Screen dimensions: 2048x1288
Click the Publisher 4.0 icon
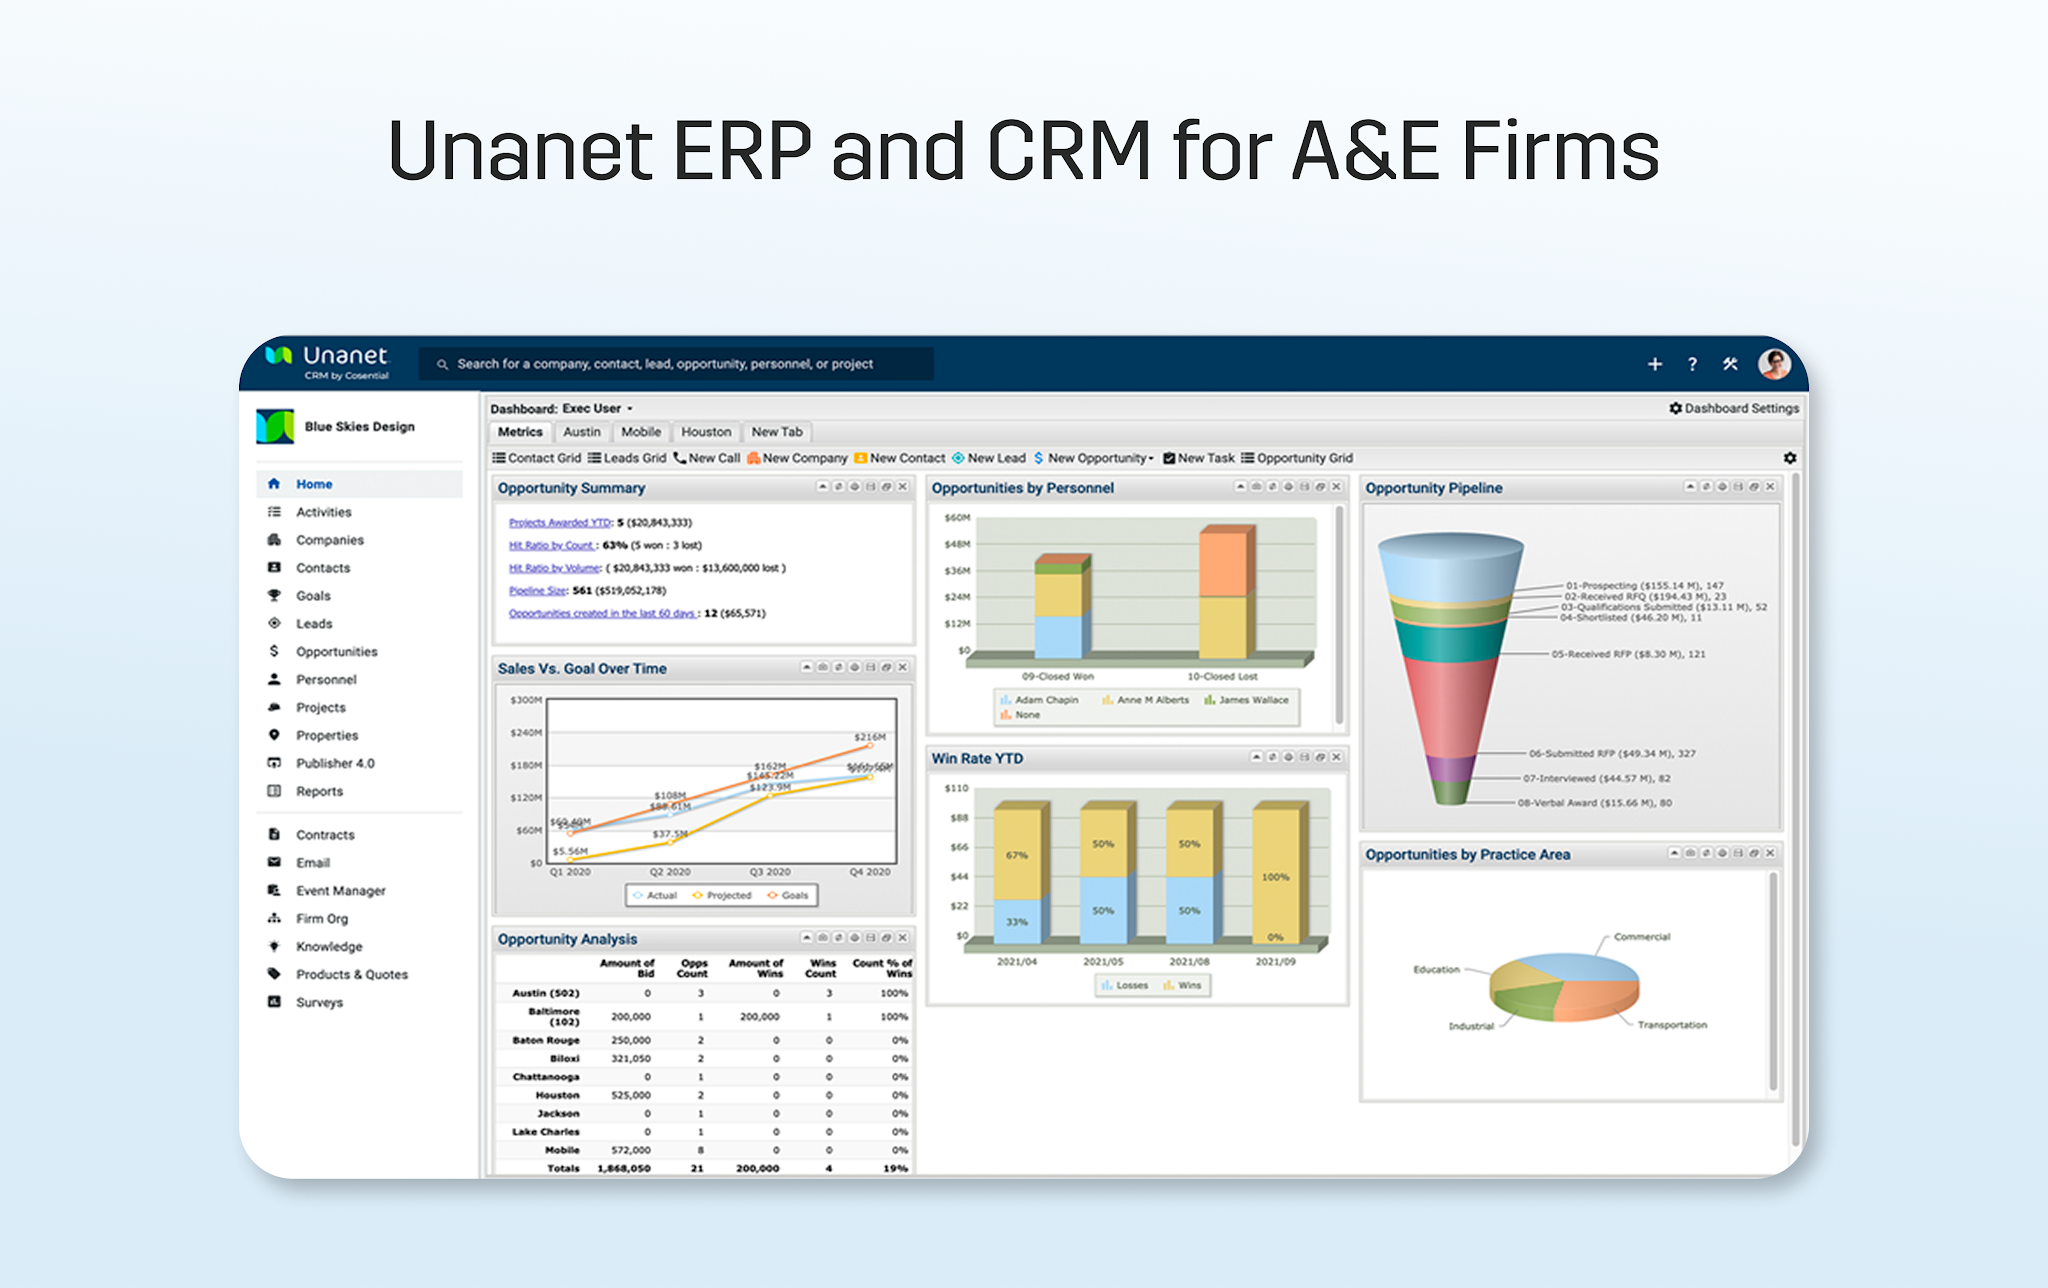274,763
